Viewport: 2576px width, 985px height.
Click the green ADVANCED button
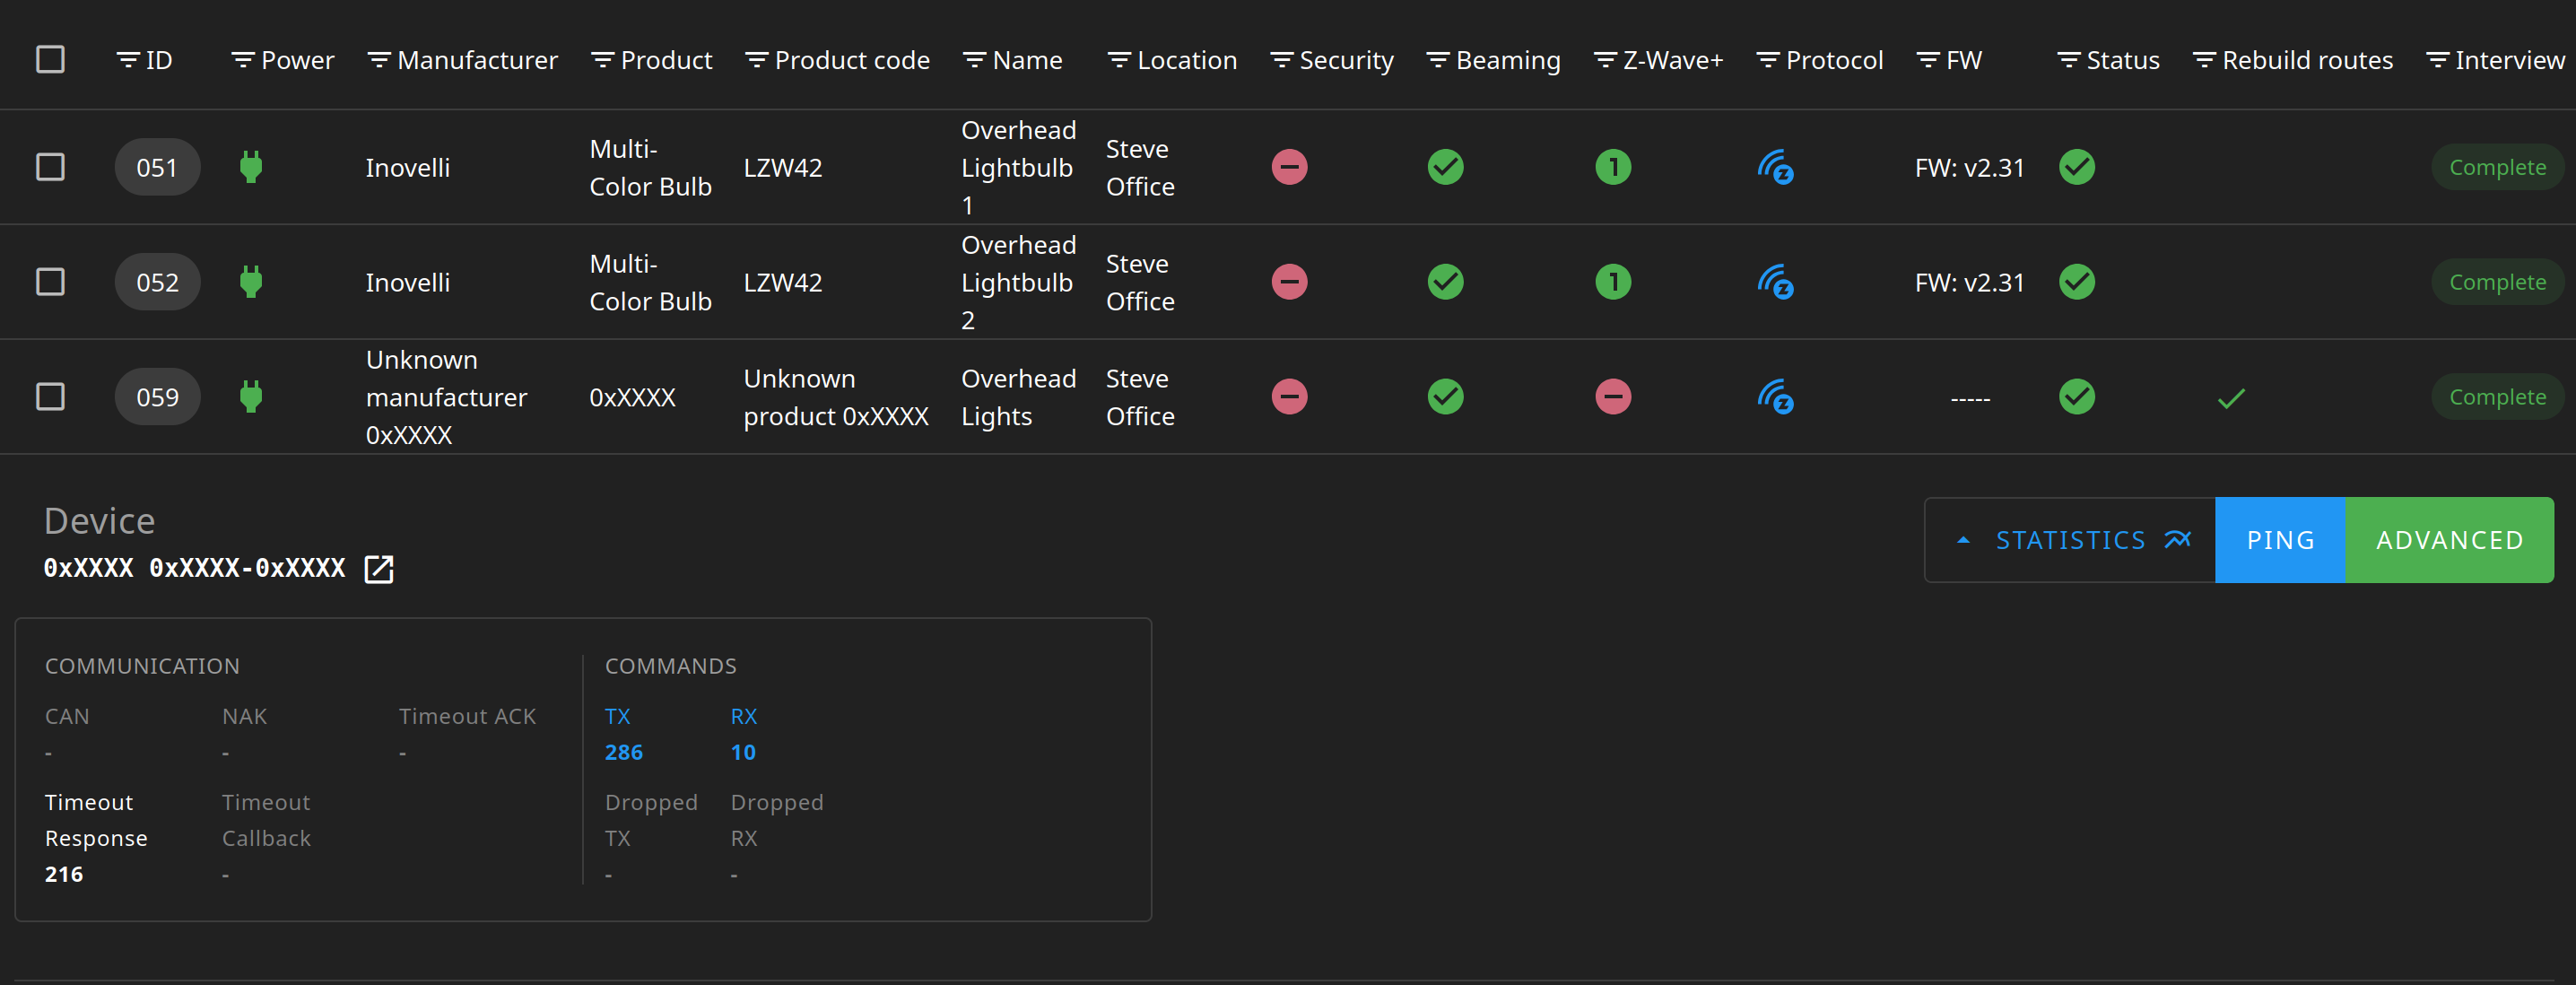(2449, 540)
